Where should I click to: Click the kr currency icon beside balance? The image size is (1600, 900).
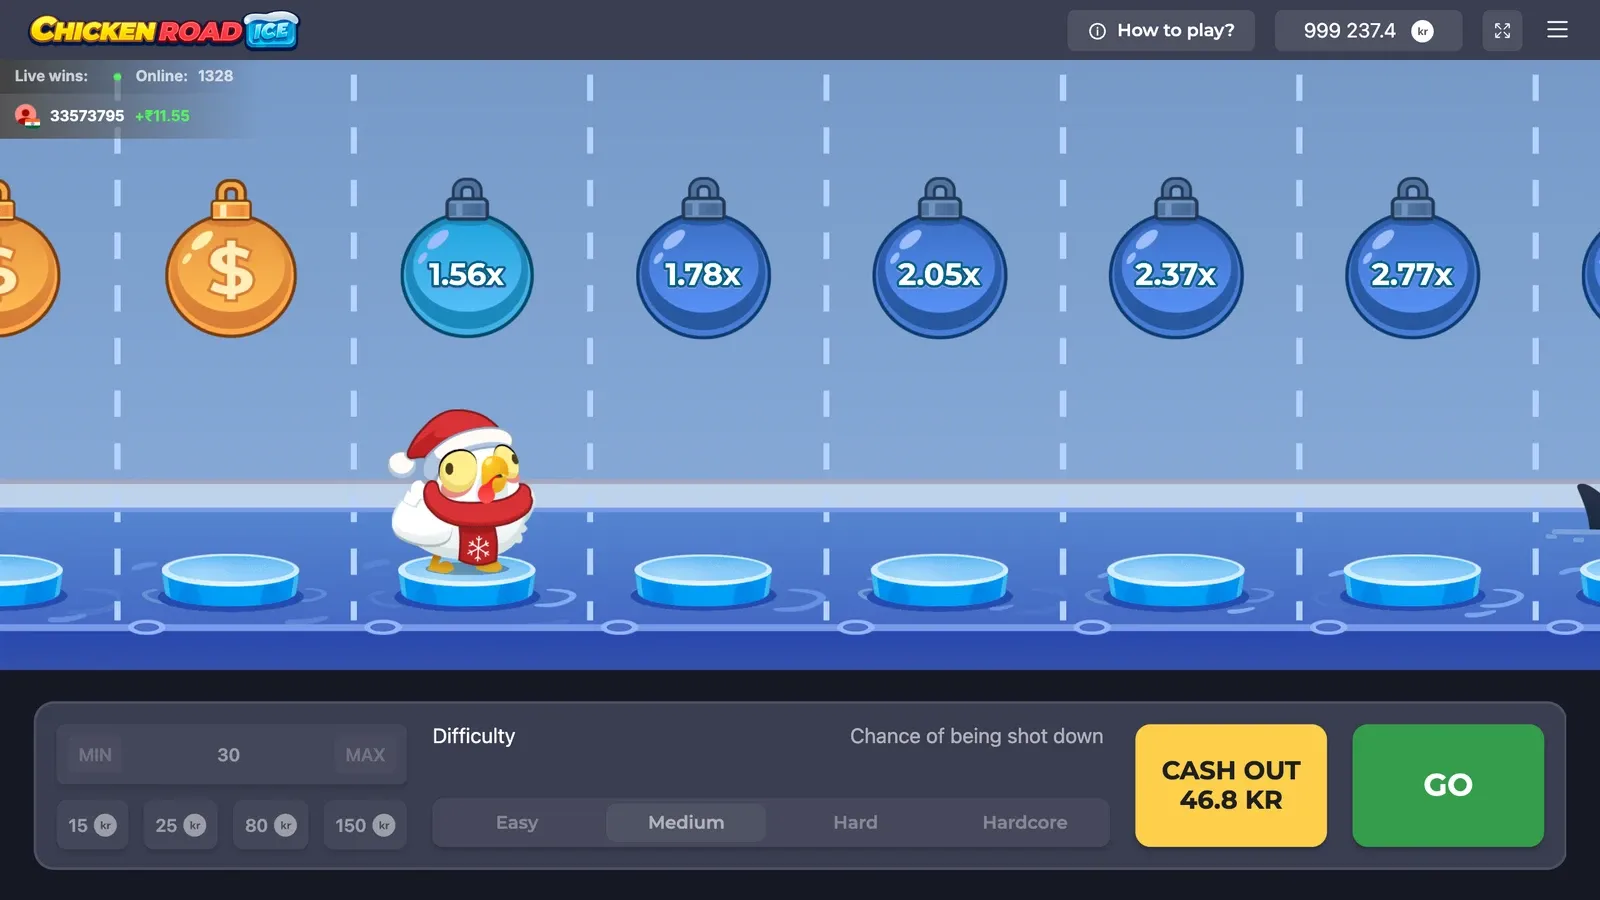pos(1422,31)
